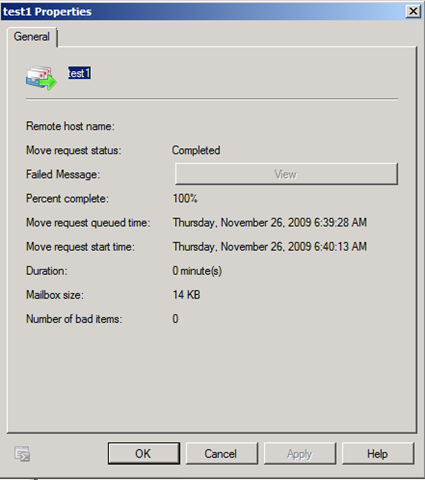Screen dimensions: 425x480
Task: Click the script icon at the bottom left
Action: [22, 454]
